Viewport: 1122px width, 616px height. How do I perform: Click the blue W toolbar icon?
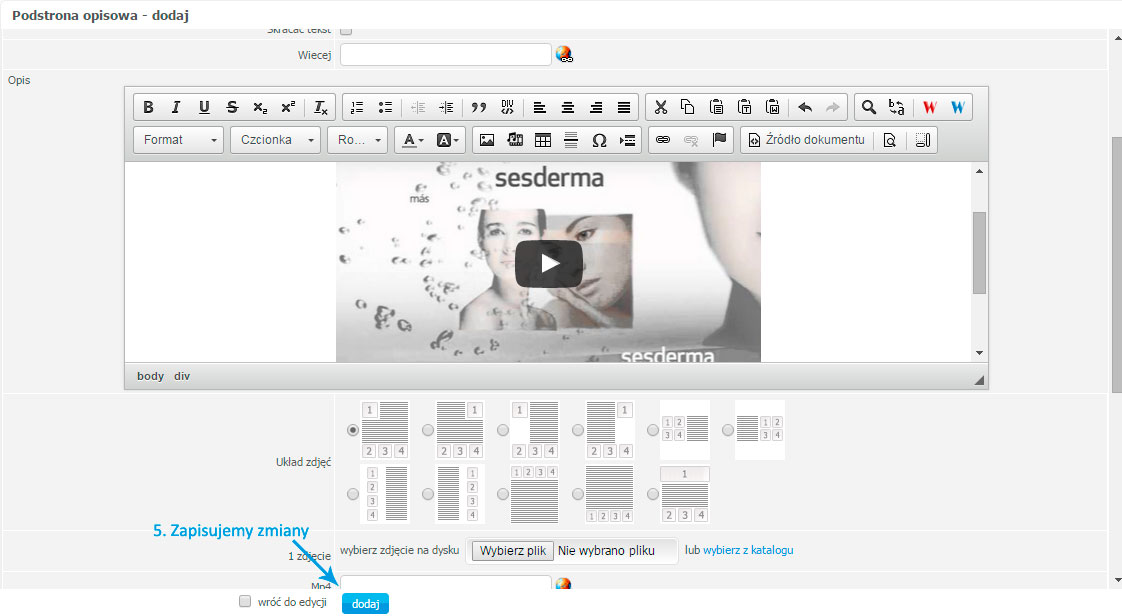pos(957,107)
